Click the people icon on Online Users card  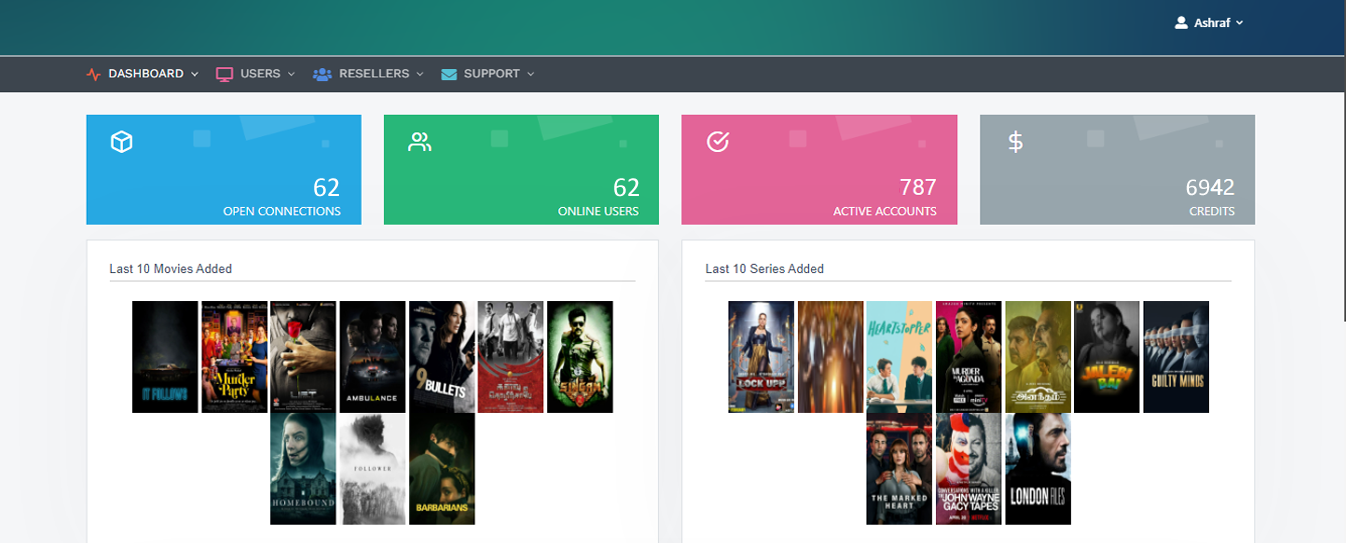tap(419, 142)
